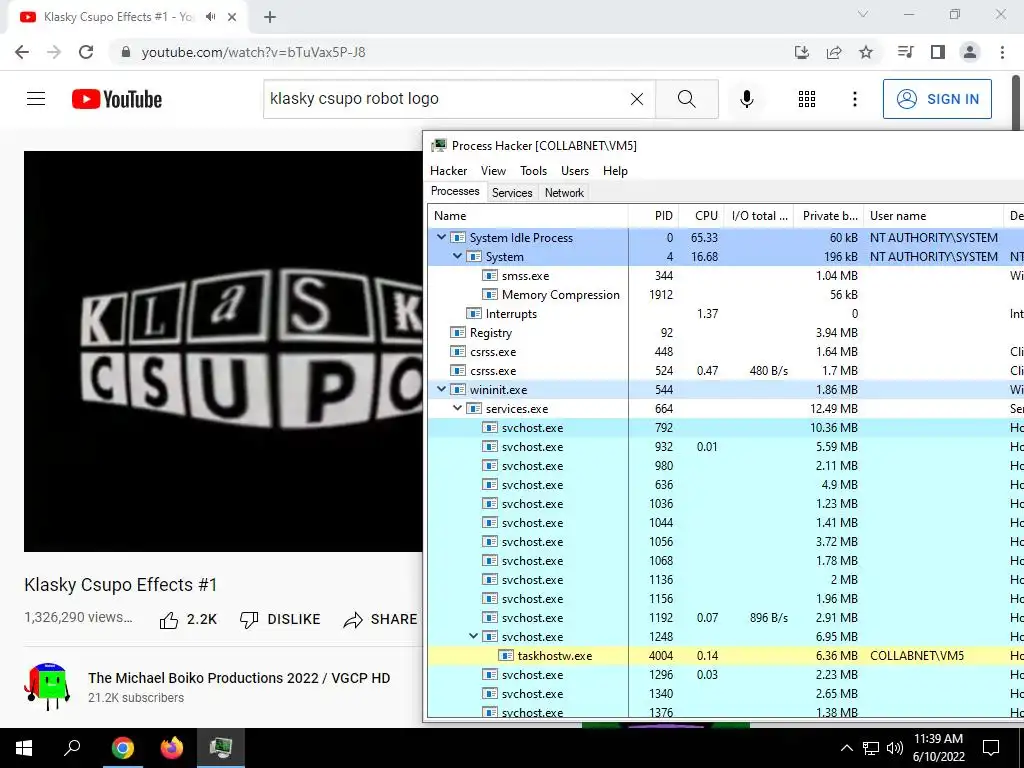Sort by the Private bytes column header

click(x=829, y=216)
